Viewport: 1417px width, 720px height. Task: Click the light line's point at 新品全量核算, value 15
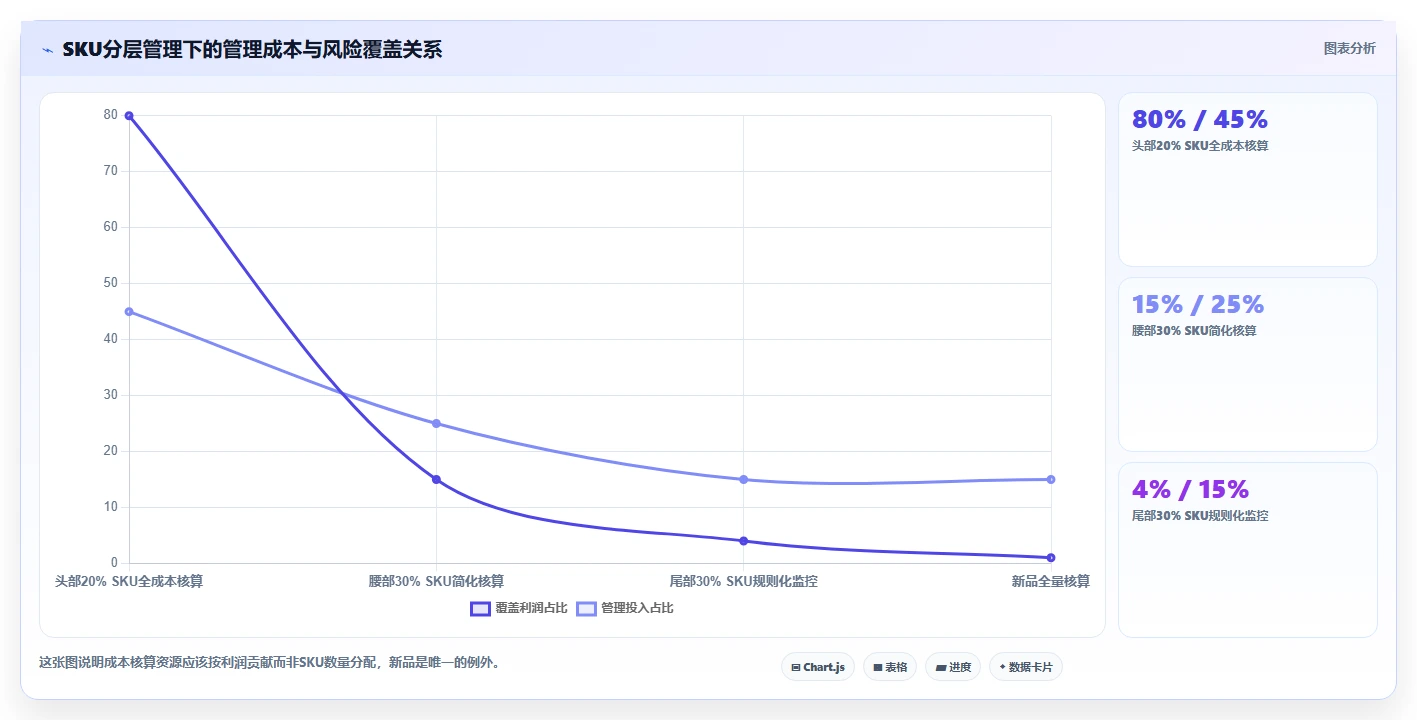click(1051, 480)
